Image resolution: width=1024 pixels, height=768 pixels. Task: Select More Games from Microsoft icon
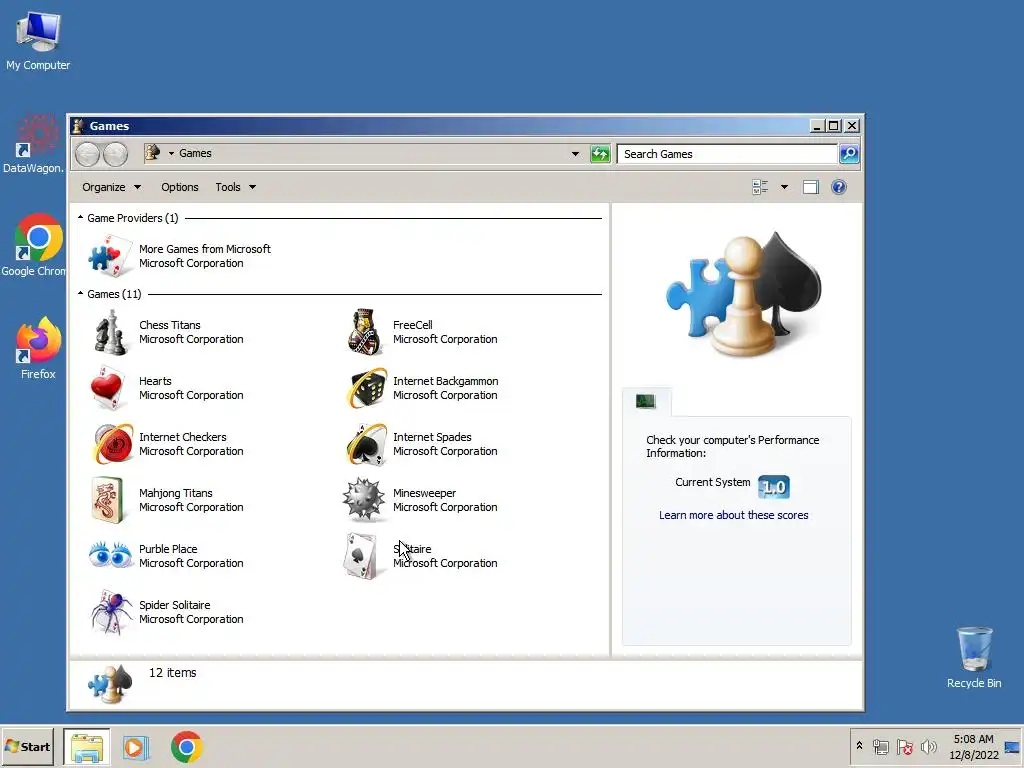pyautogui.click(x=110, y=256)
